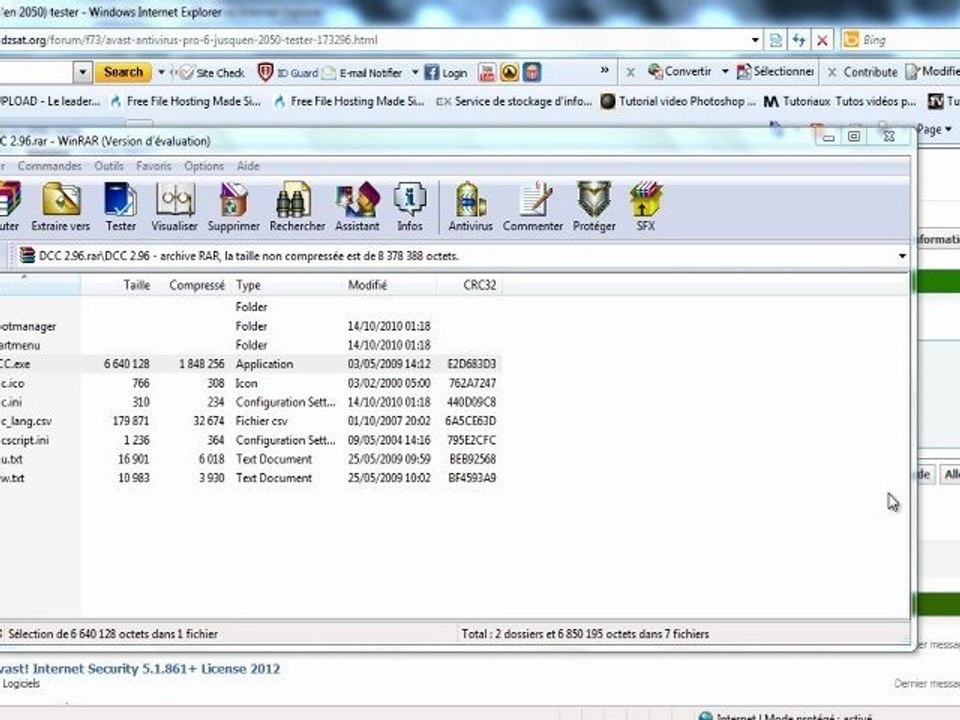960x720 pixels.
Task: Select the Fichier csv row
Action: point(250,421)
